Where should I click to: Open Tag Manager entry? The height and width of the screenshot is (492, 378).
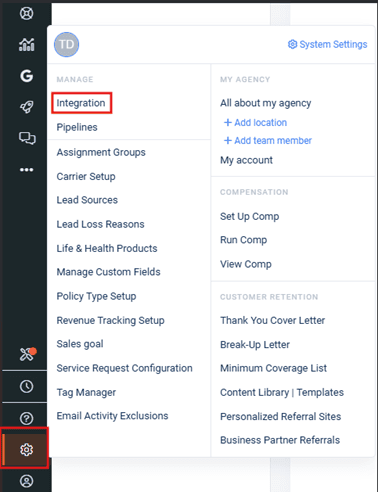(86, 392)
